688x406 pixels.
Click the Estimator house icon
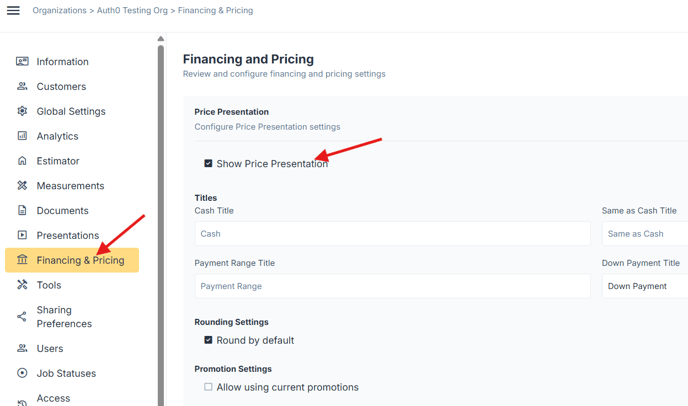click(x=22, y=161)
